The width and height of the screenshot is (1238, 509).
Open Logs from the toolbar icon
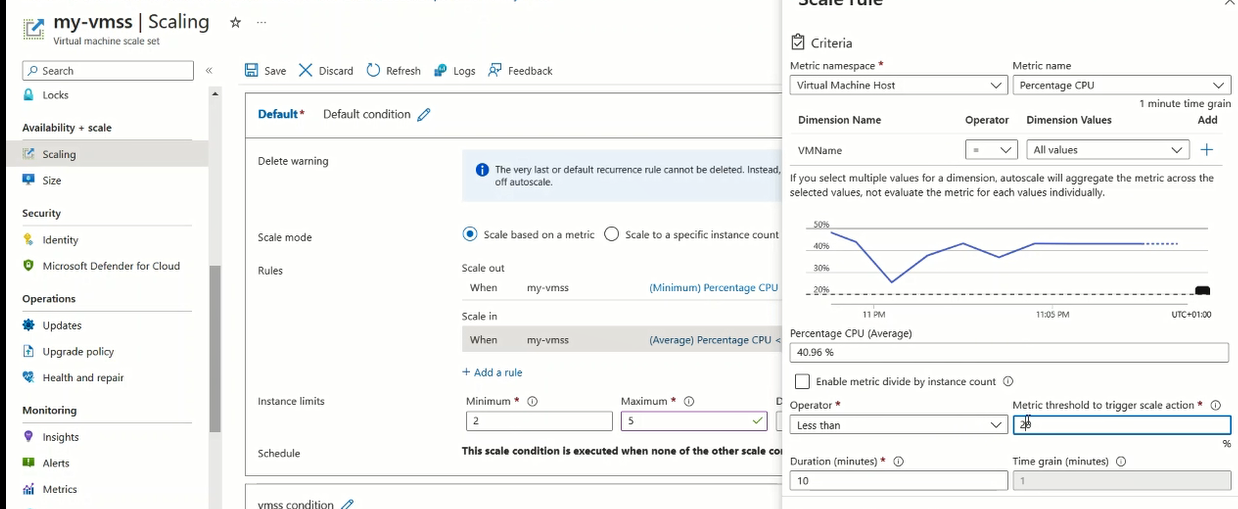coord(441,71)
